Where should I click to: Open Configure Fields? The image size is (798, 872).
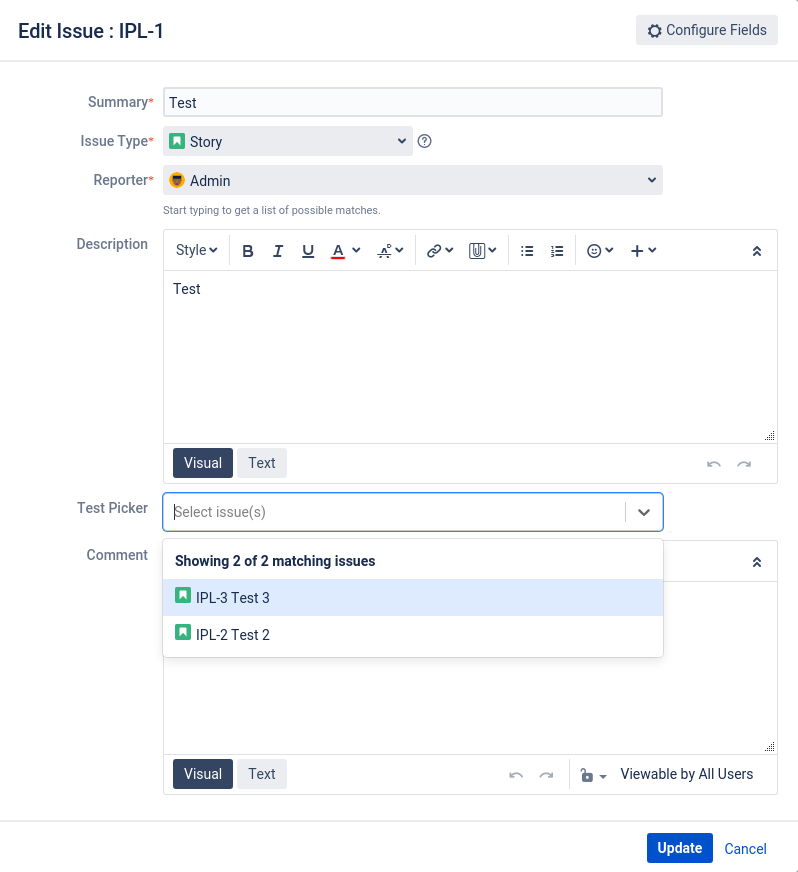click(707, 30)
